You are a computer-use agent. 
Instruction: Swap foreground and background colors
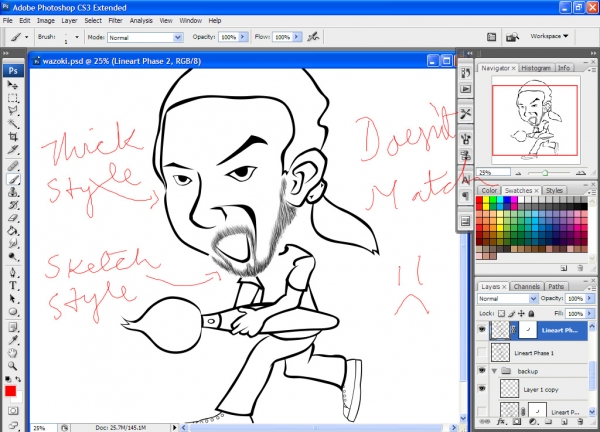click(18, 379)
